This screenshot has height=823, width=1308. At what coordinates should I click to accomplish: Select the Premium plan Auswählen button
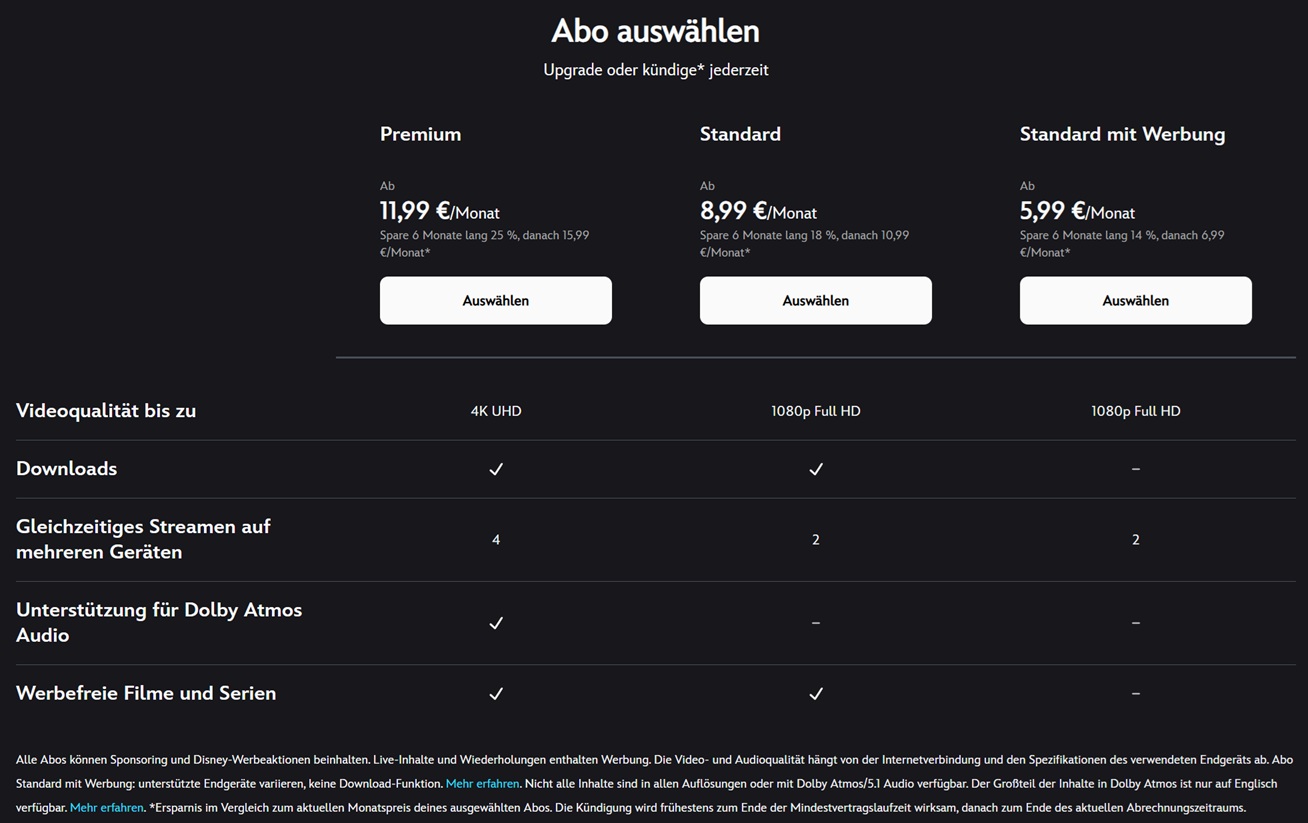click(x=495, y=300)
